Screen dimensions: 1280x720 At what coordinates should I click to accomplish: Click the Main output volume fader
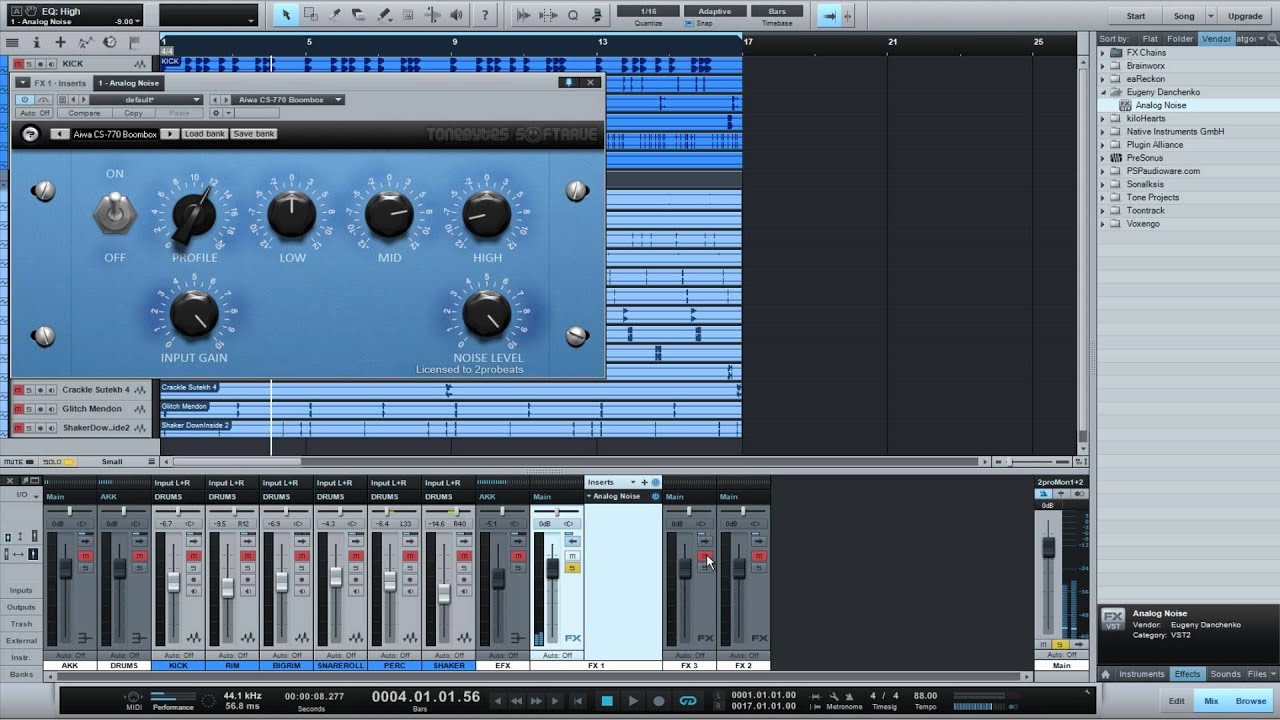(1048, 547)
